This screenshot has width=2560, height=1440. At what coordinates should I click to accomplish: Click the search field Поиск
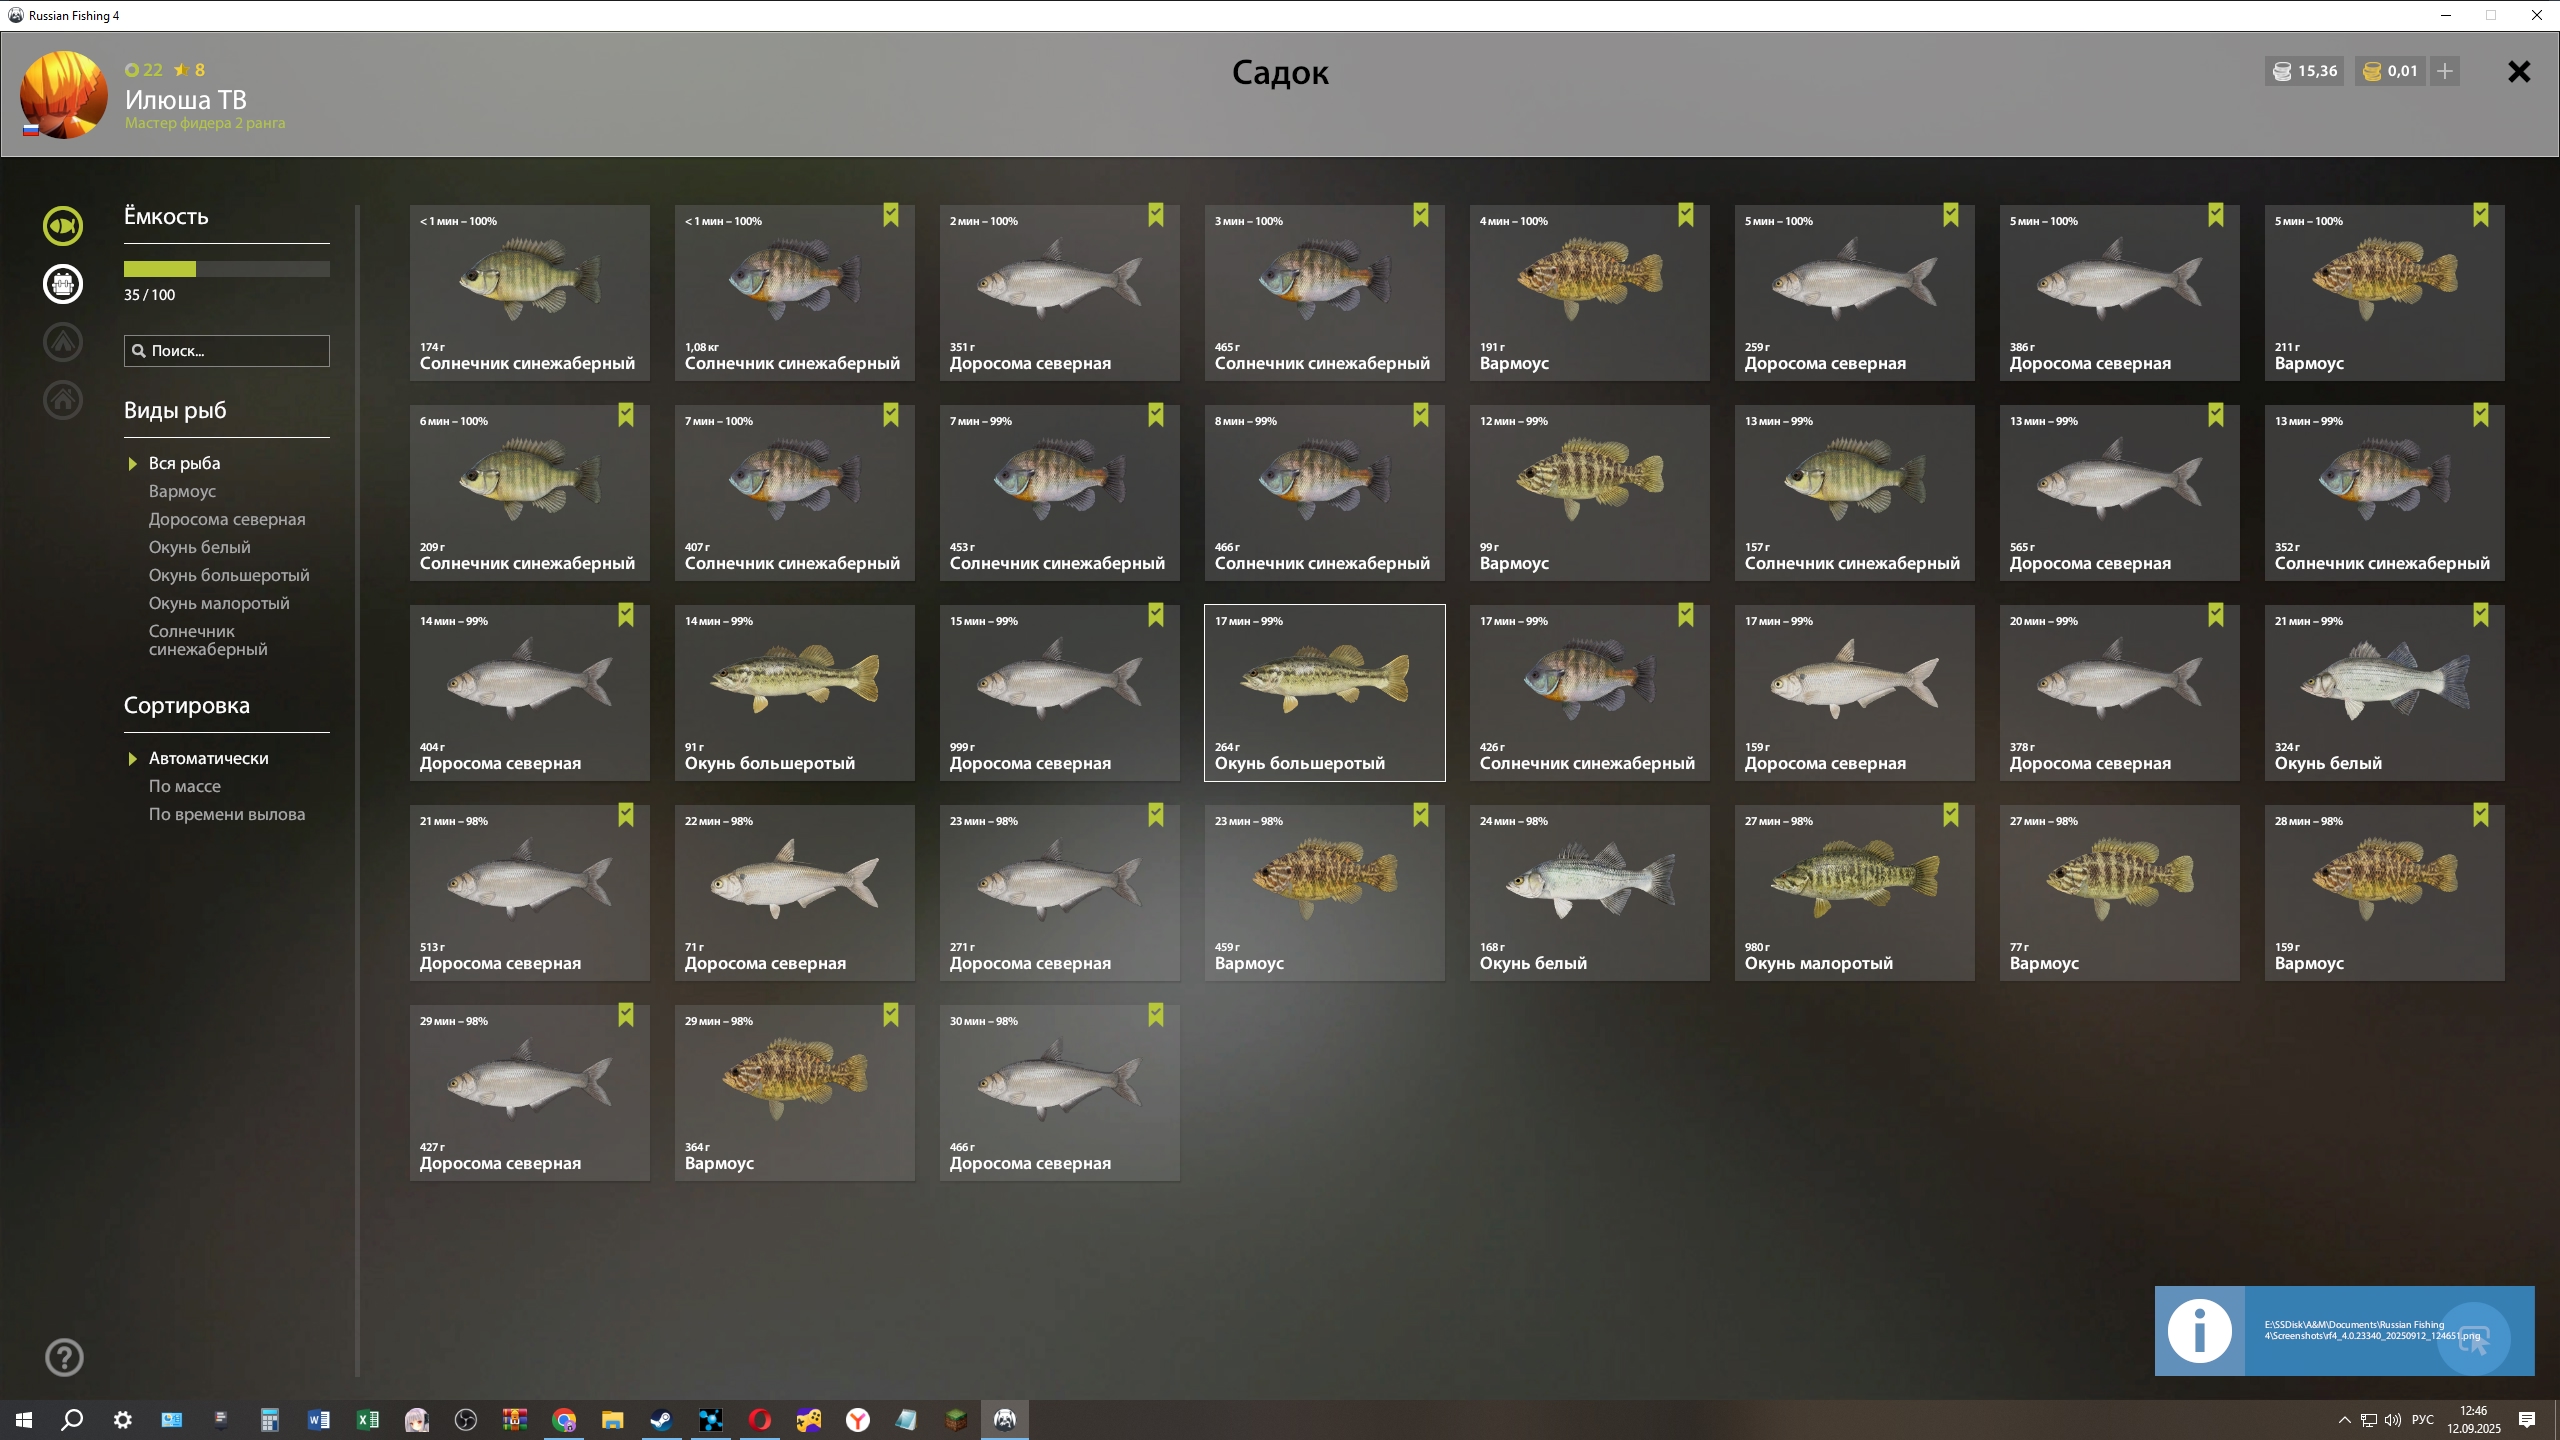(x=227, y=351)
